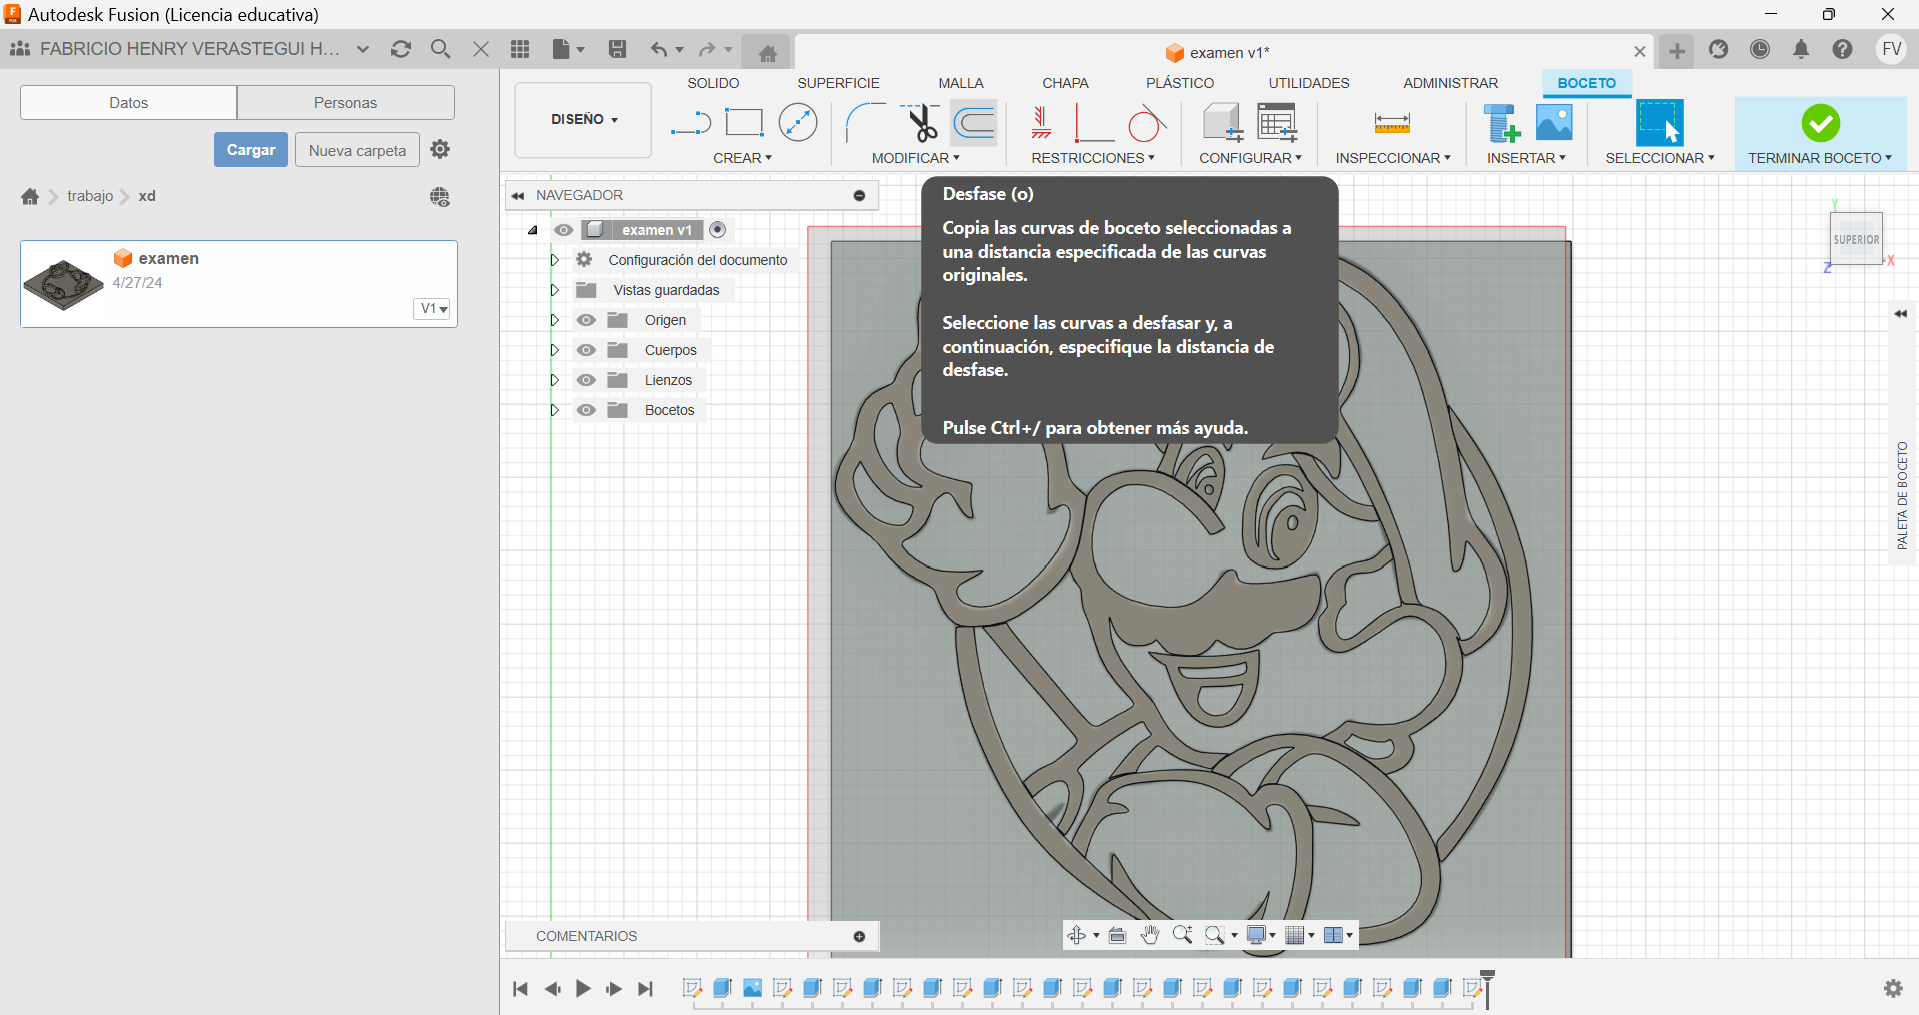Collapse the examen v1 root node
This screenshot has height=1015, width=1919.
click(533, 230)
